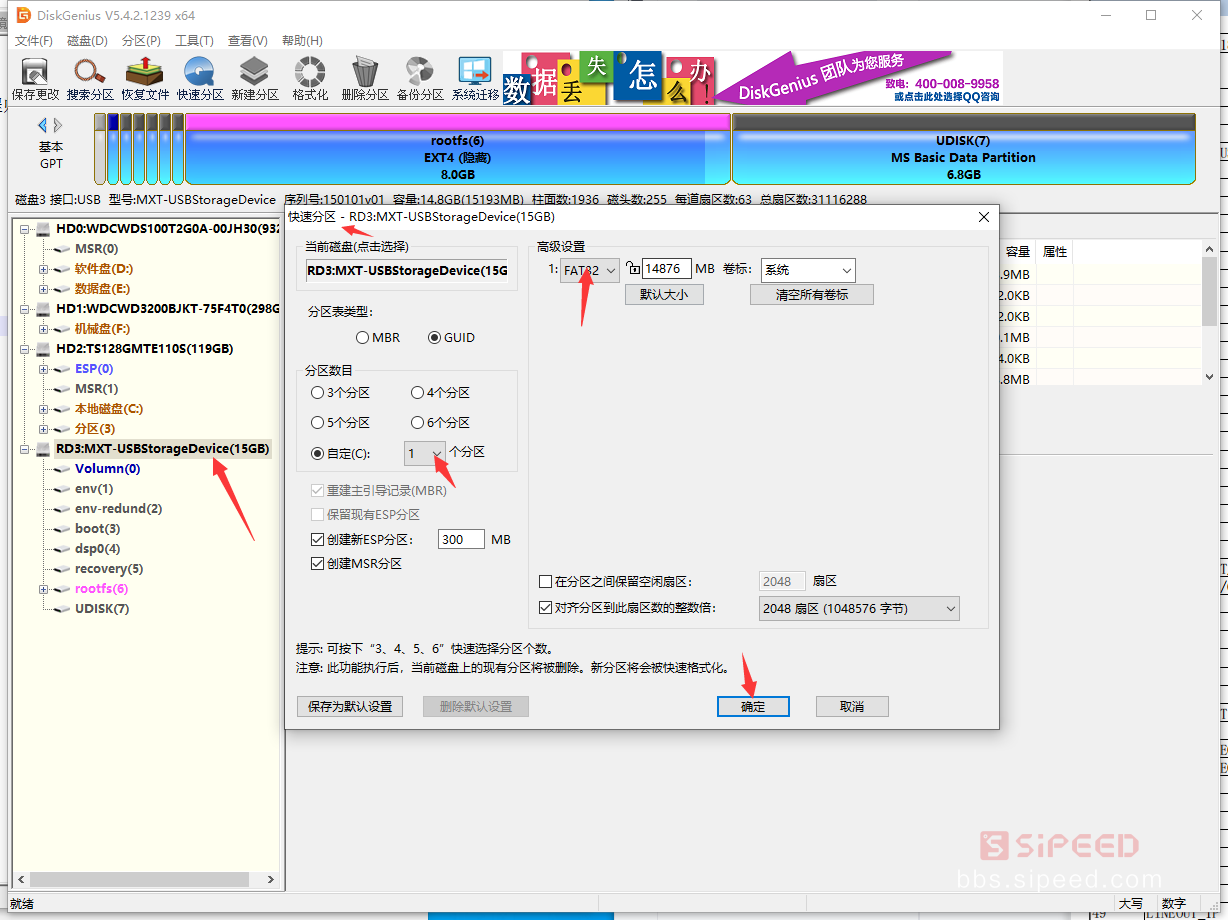Screen dimensions: 1228x920
Task: Collapse the HD2:TS128GMTE110S disk node
Action: 23,349
